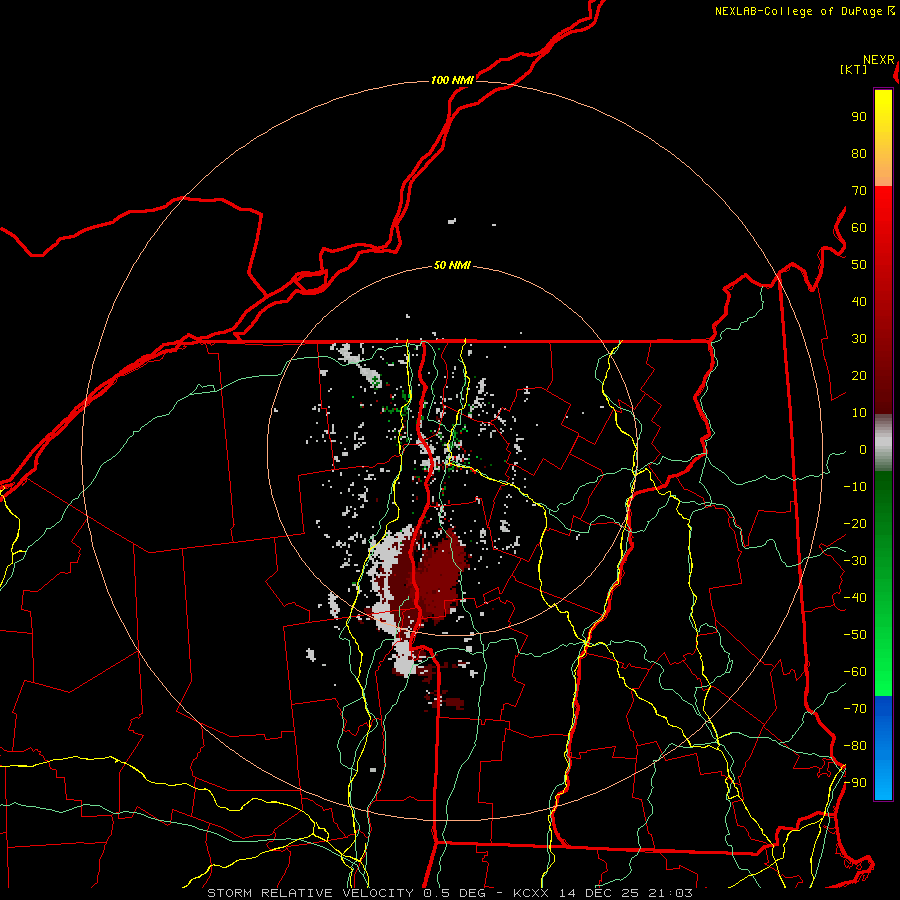Click the NEXR label near the color scale

coord(879,60)
